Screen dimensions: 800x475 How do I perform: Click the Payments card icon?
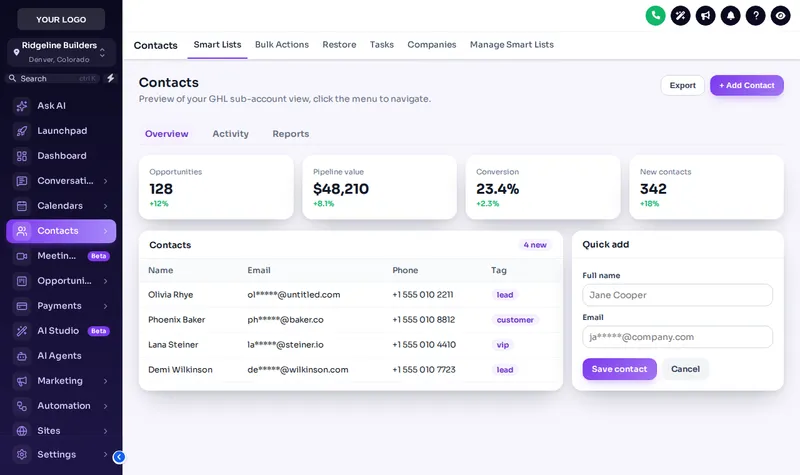(x=22, y=306)
